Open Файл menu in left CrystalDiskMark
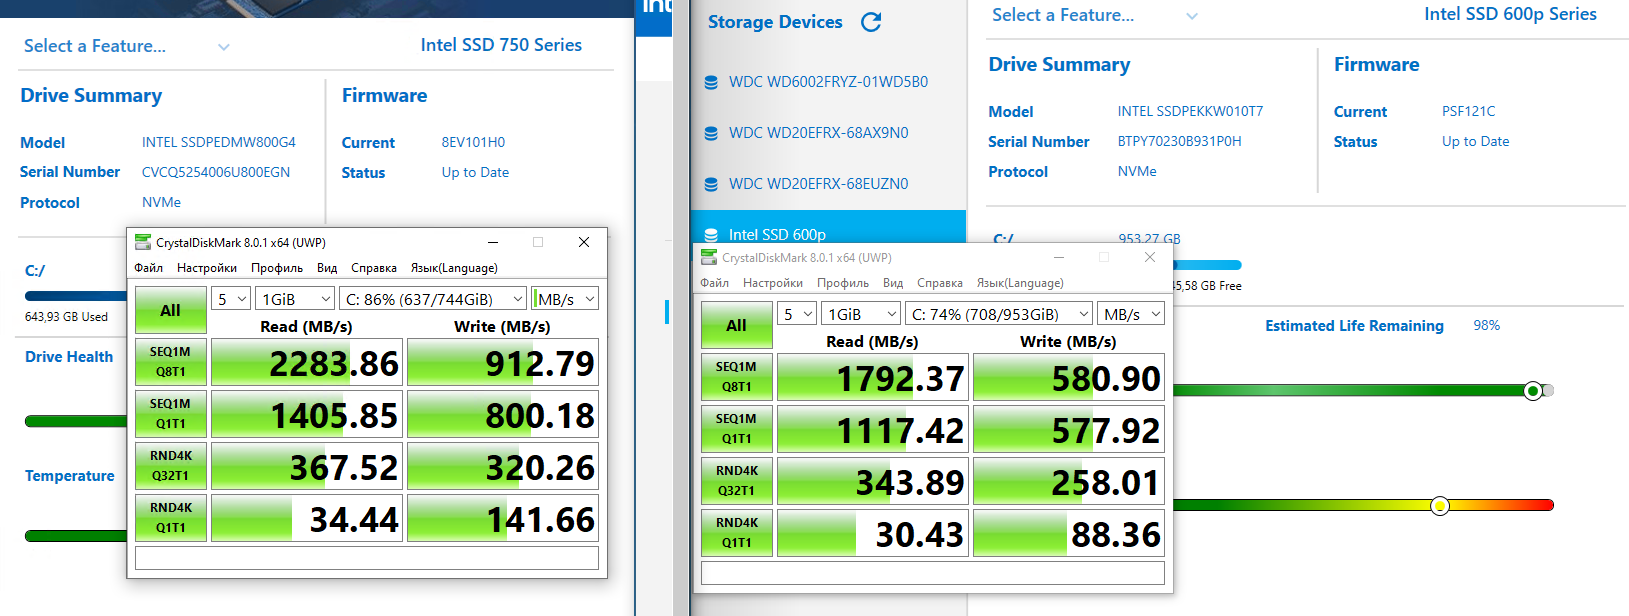This screenshot has height=616, width=1629. click(148, 268)
